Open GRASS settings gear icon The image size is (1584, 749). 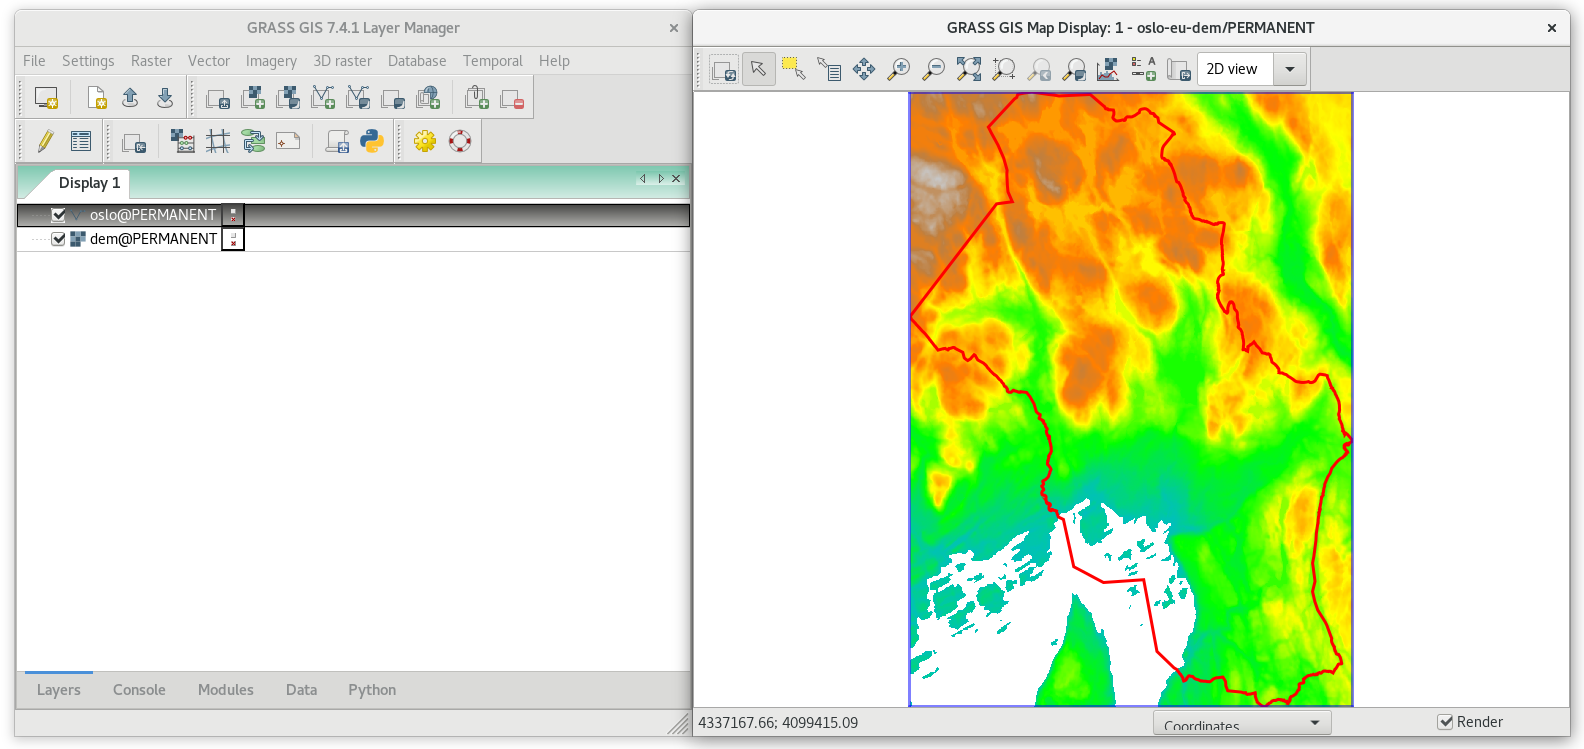[x=425, y=141]
